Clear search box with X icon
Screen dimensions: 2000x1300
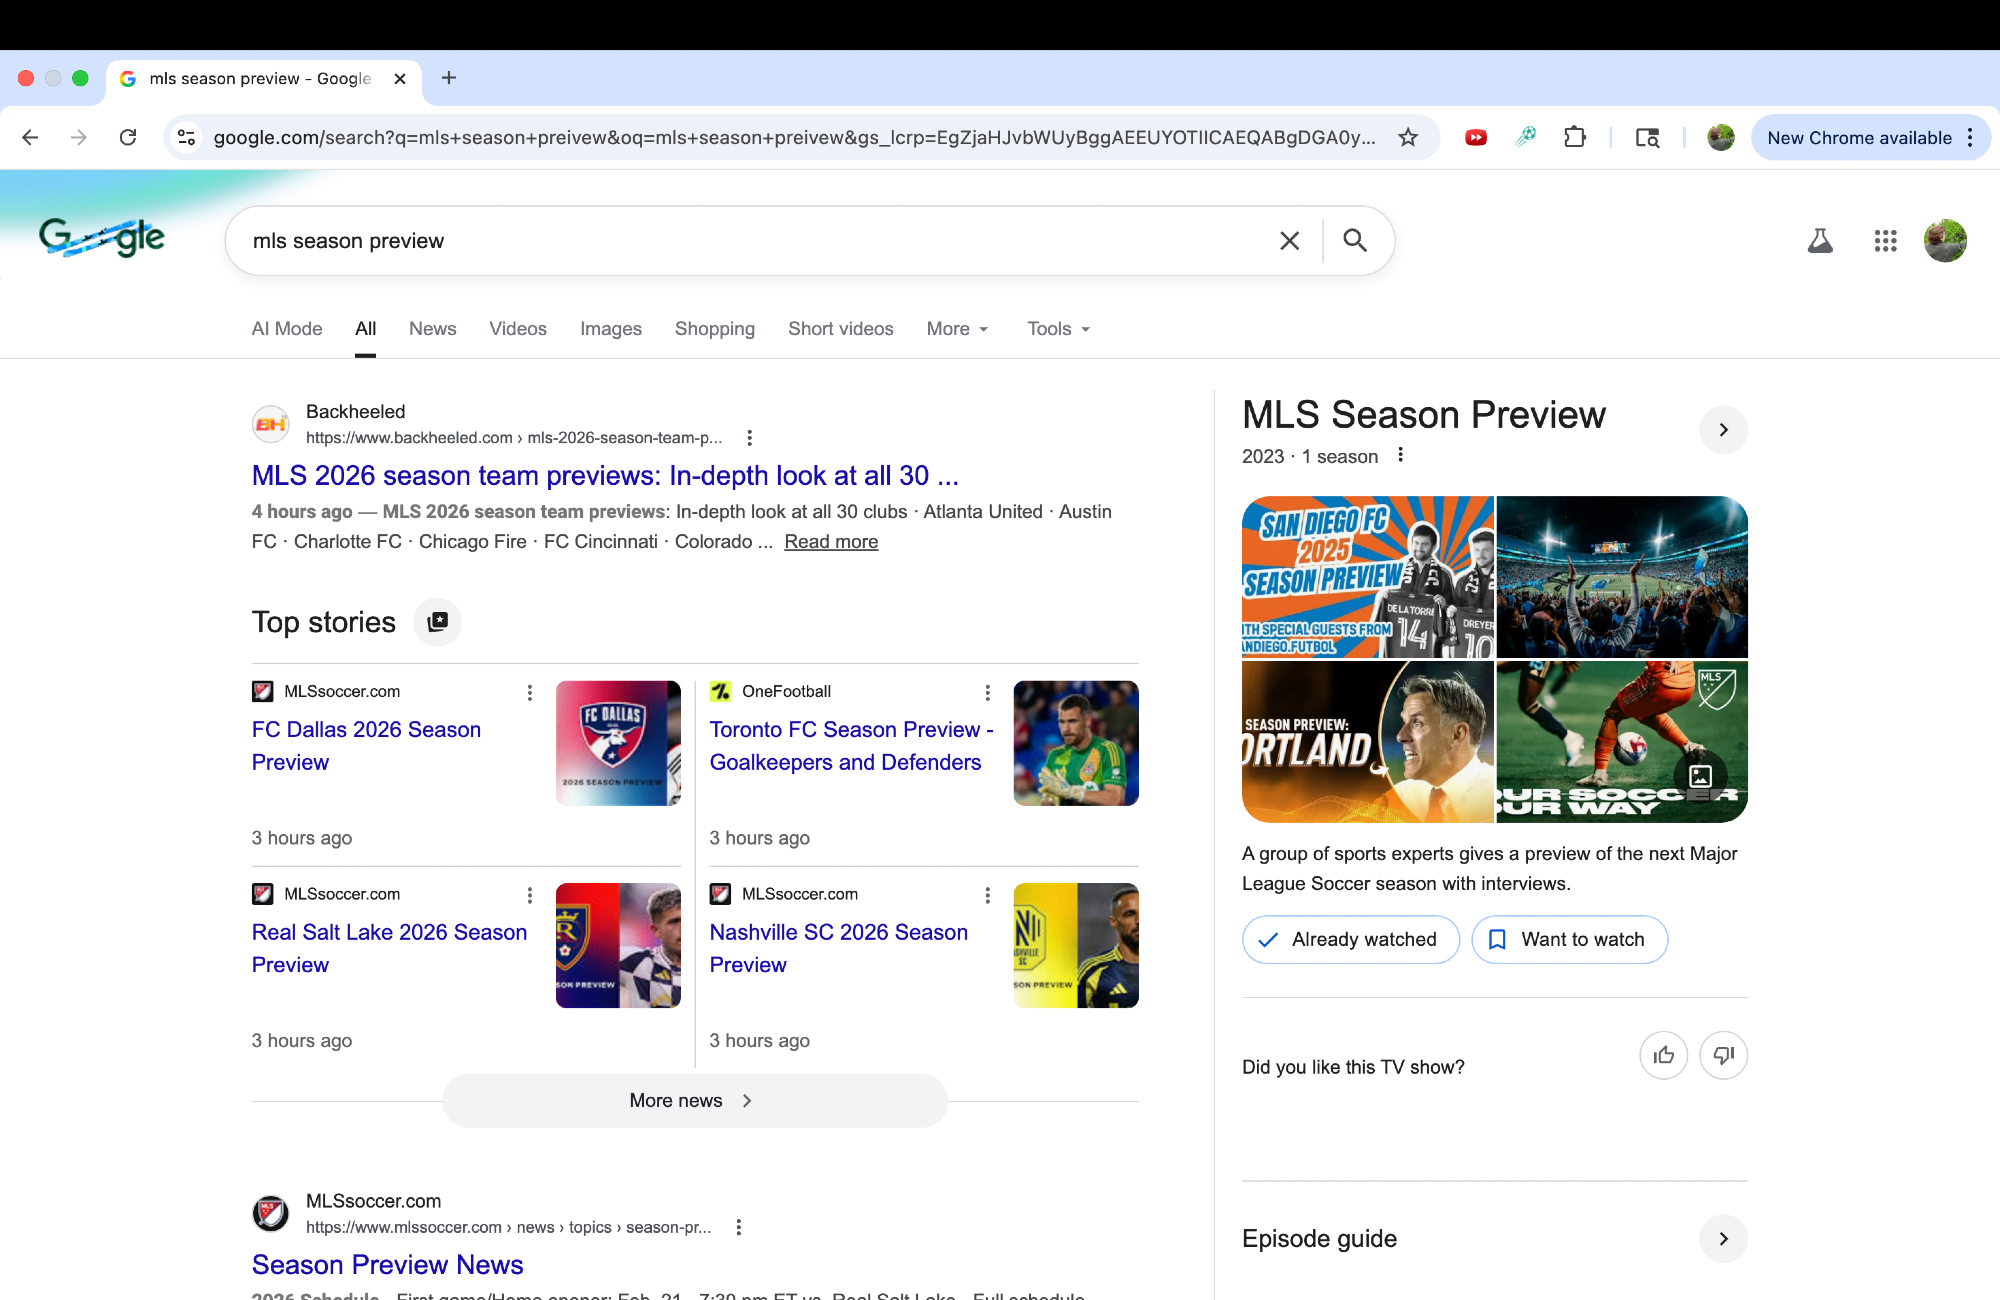pyautogui.click(x=1289, y=241)
